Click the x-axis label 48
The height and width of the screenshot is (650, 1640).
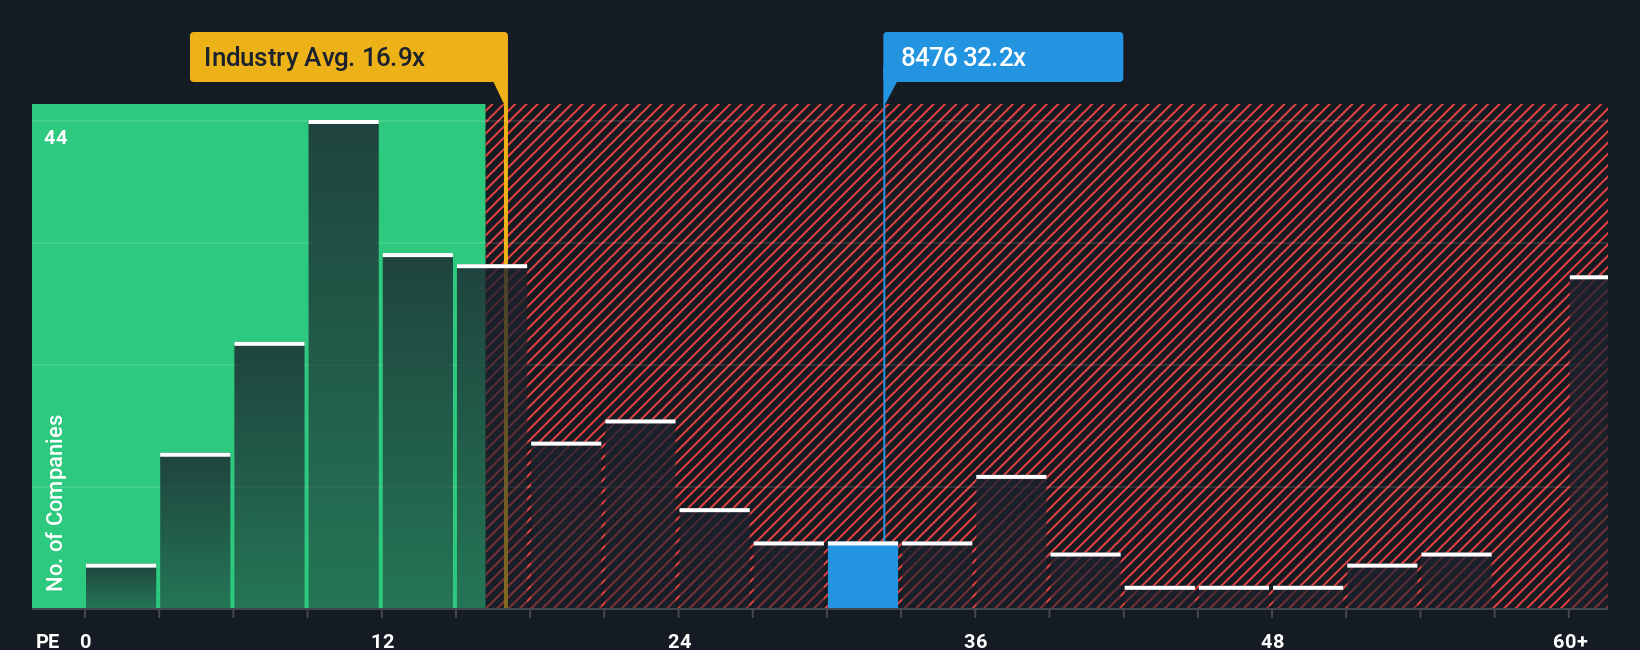(1272, 640)
